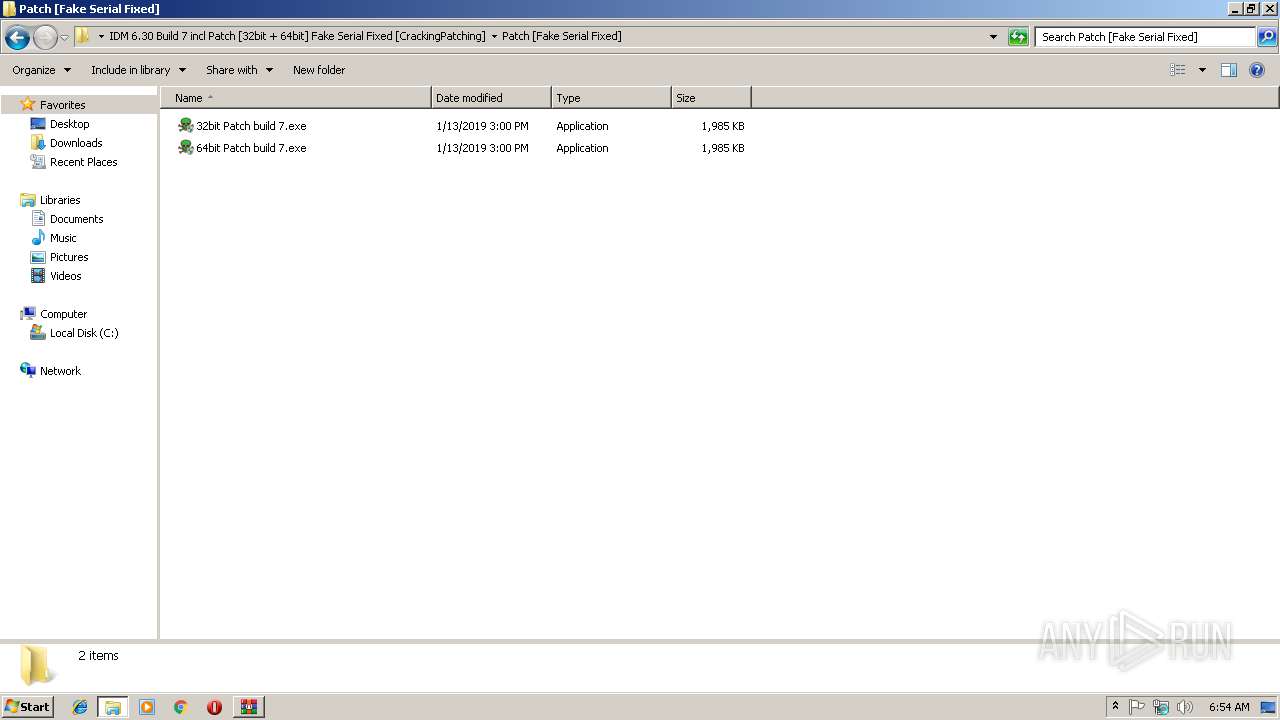Click the Help question mark icon
Viewport: 1280px width, 720px height.
(1258, 70)
